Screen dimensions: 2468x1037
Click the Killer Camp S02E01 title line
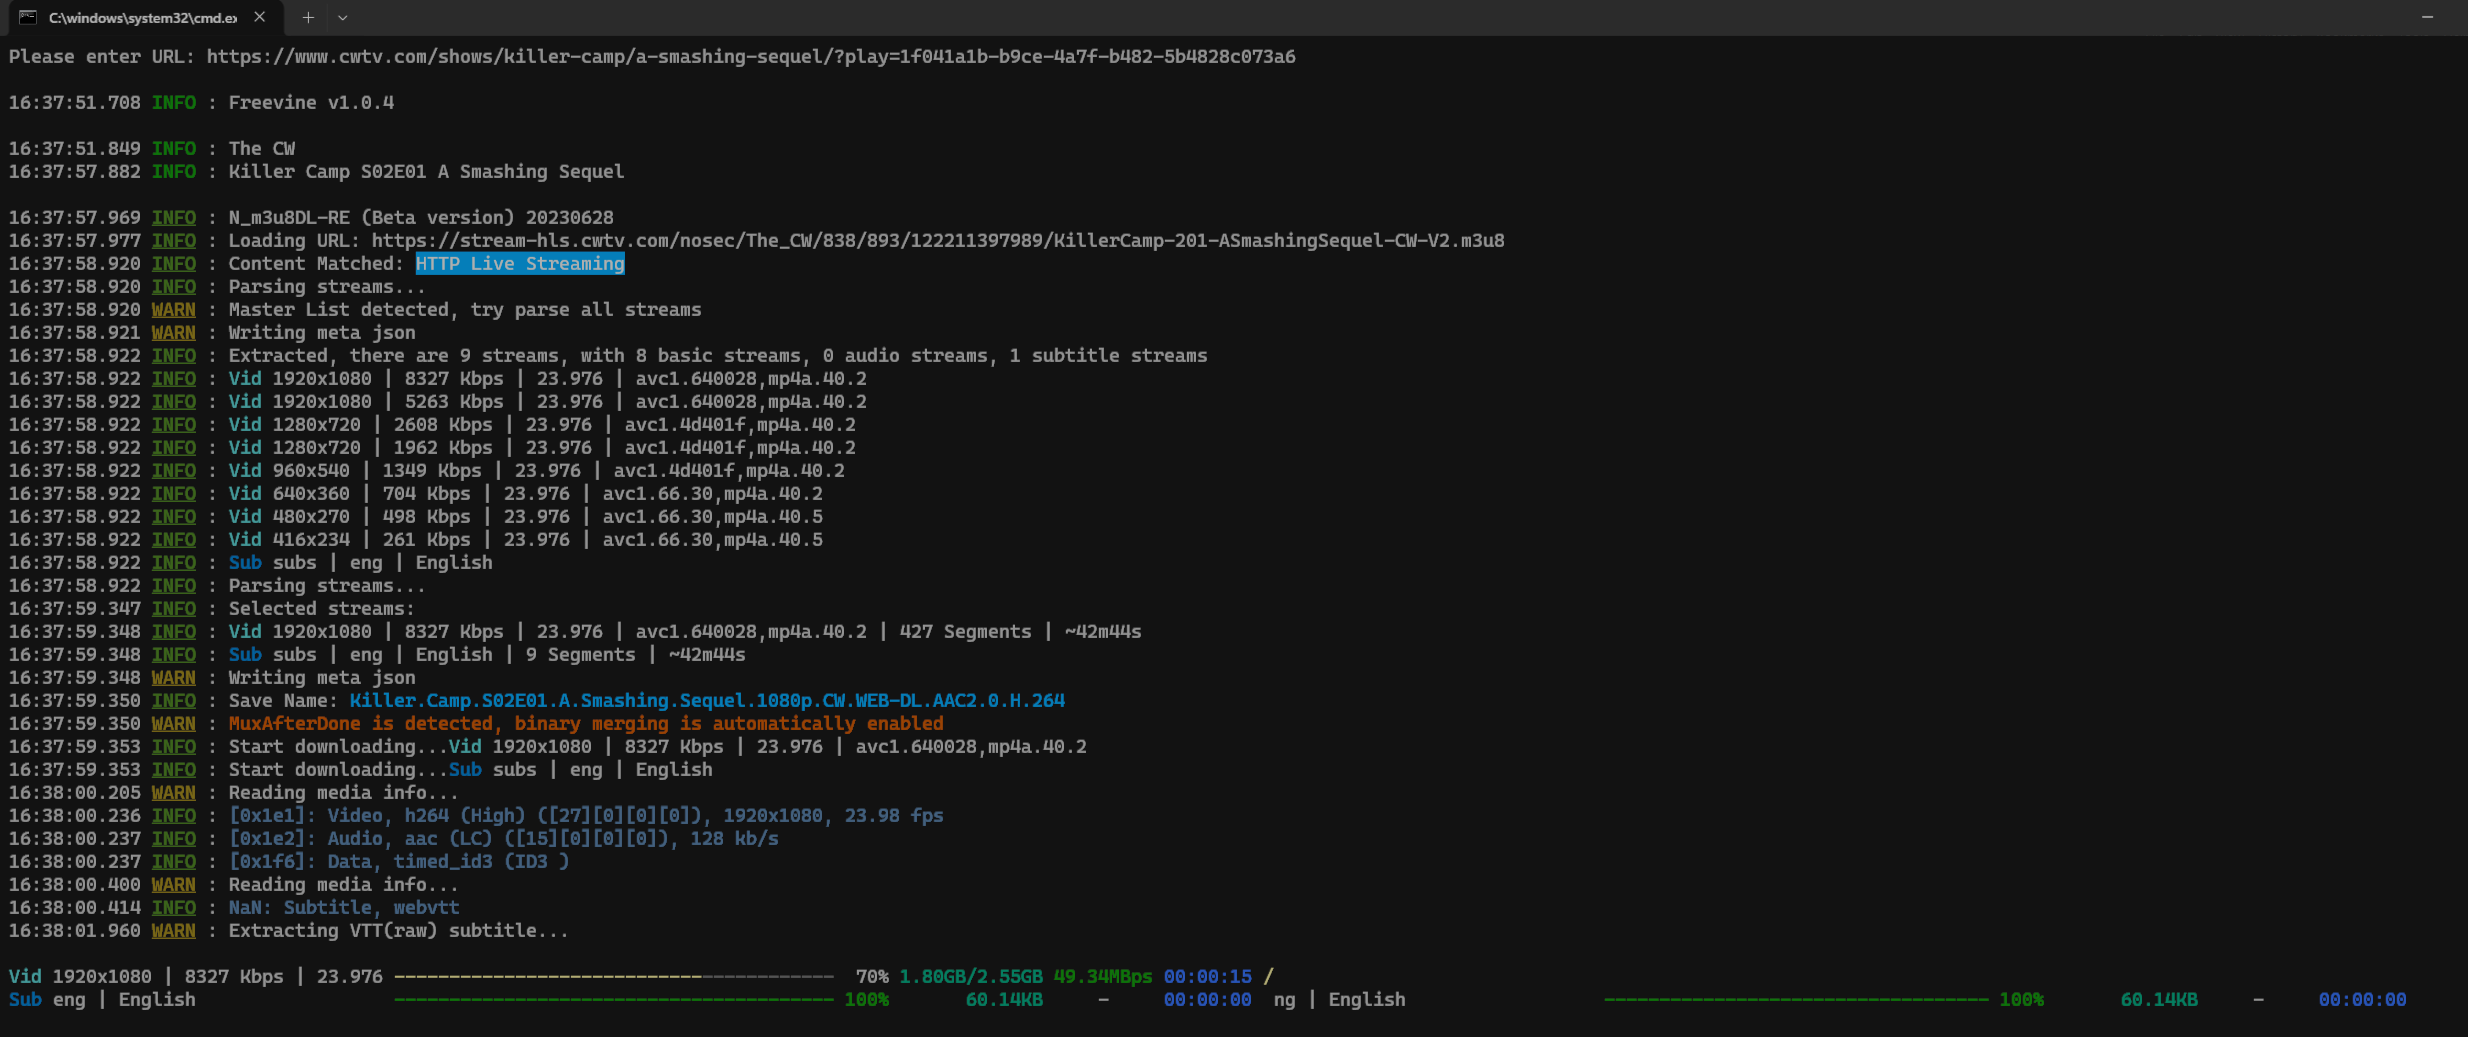pos(426,172)
